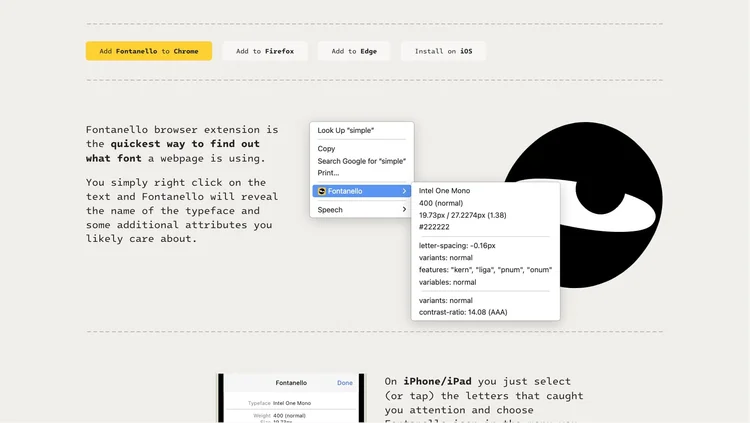Click Add to Edge button

pyautogui.click(x=354, y=51)
